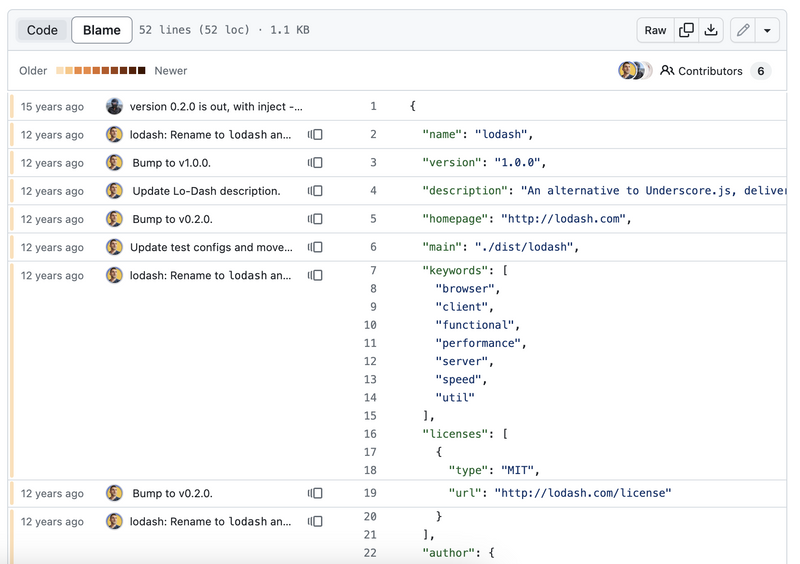View blame prior to Update test configs change
The width and height of the screenshot is (800, 564).
tap(315, 247)
